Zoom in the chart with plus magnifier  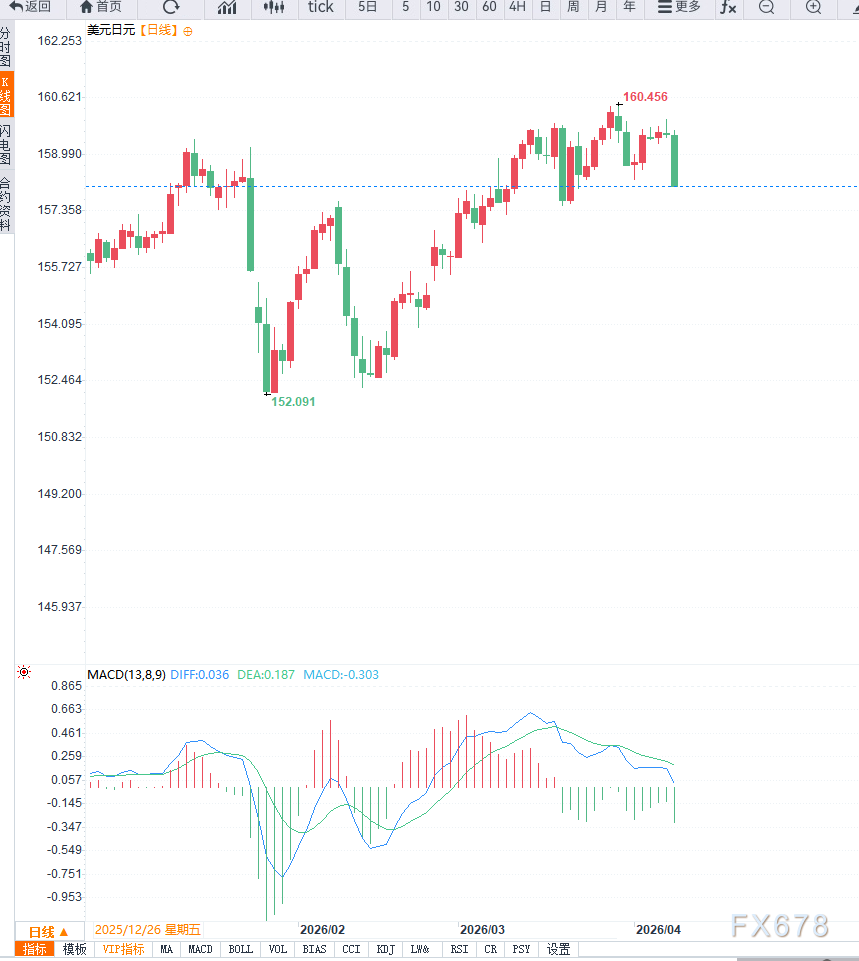pyautogui.click(x=814, y=7)
